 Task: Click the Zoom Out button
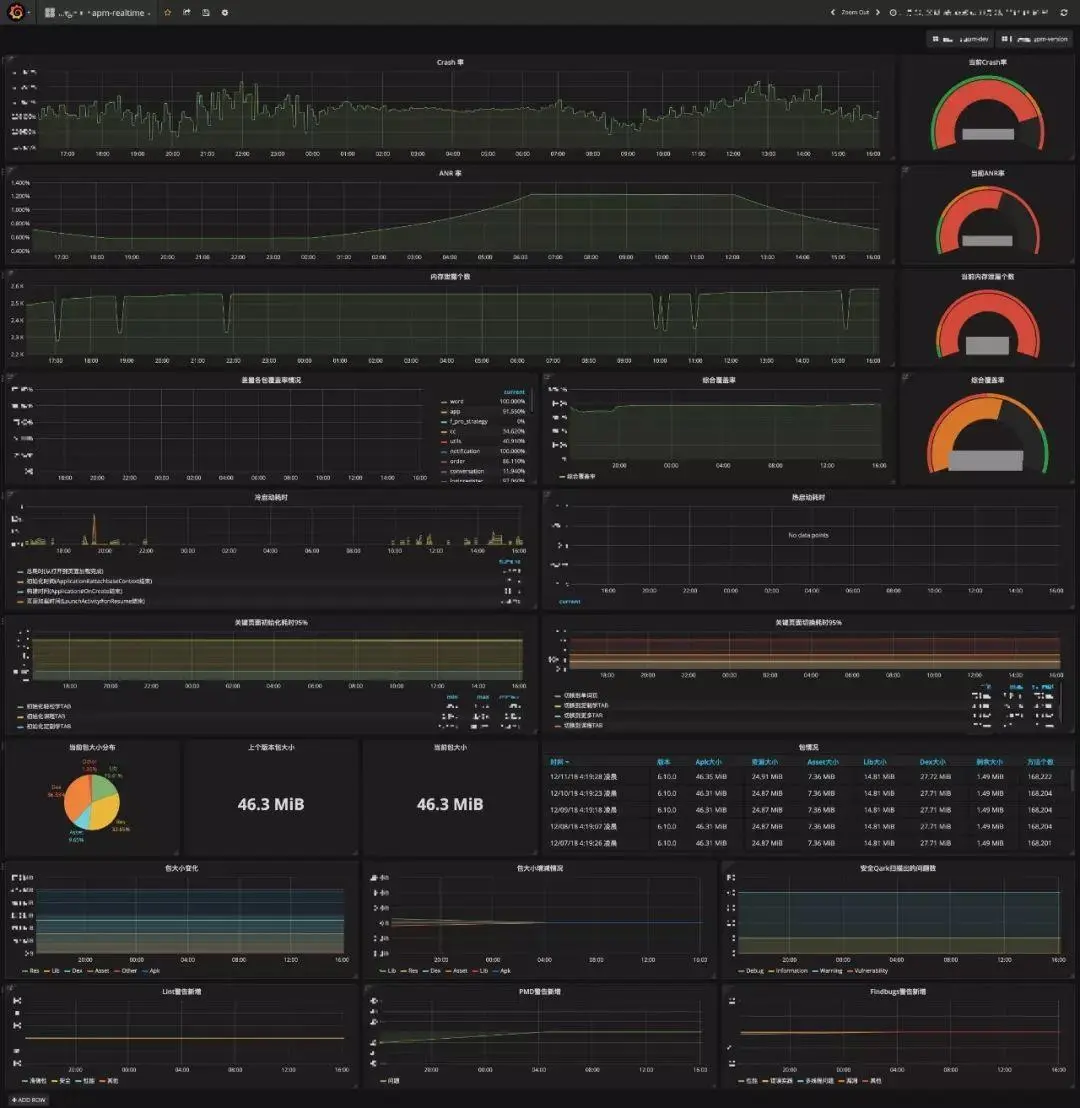click(855, 12)
